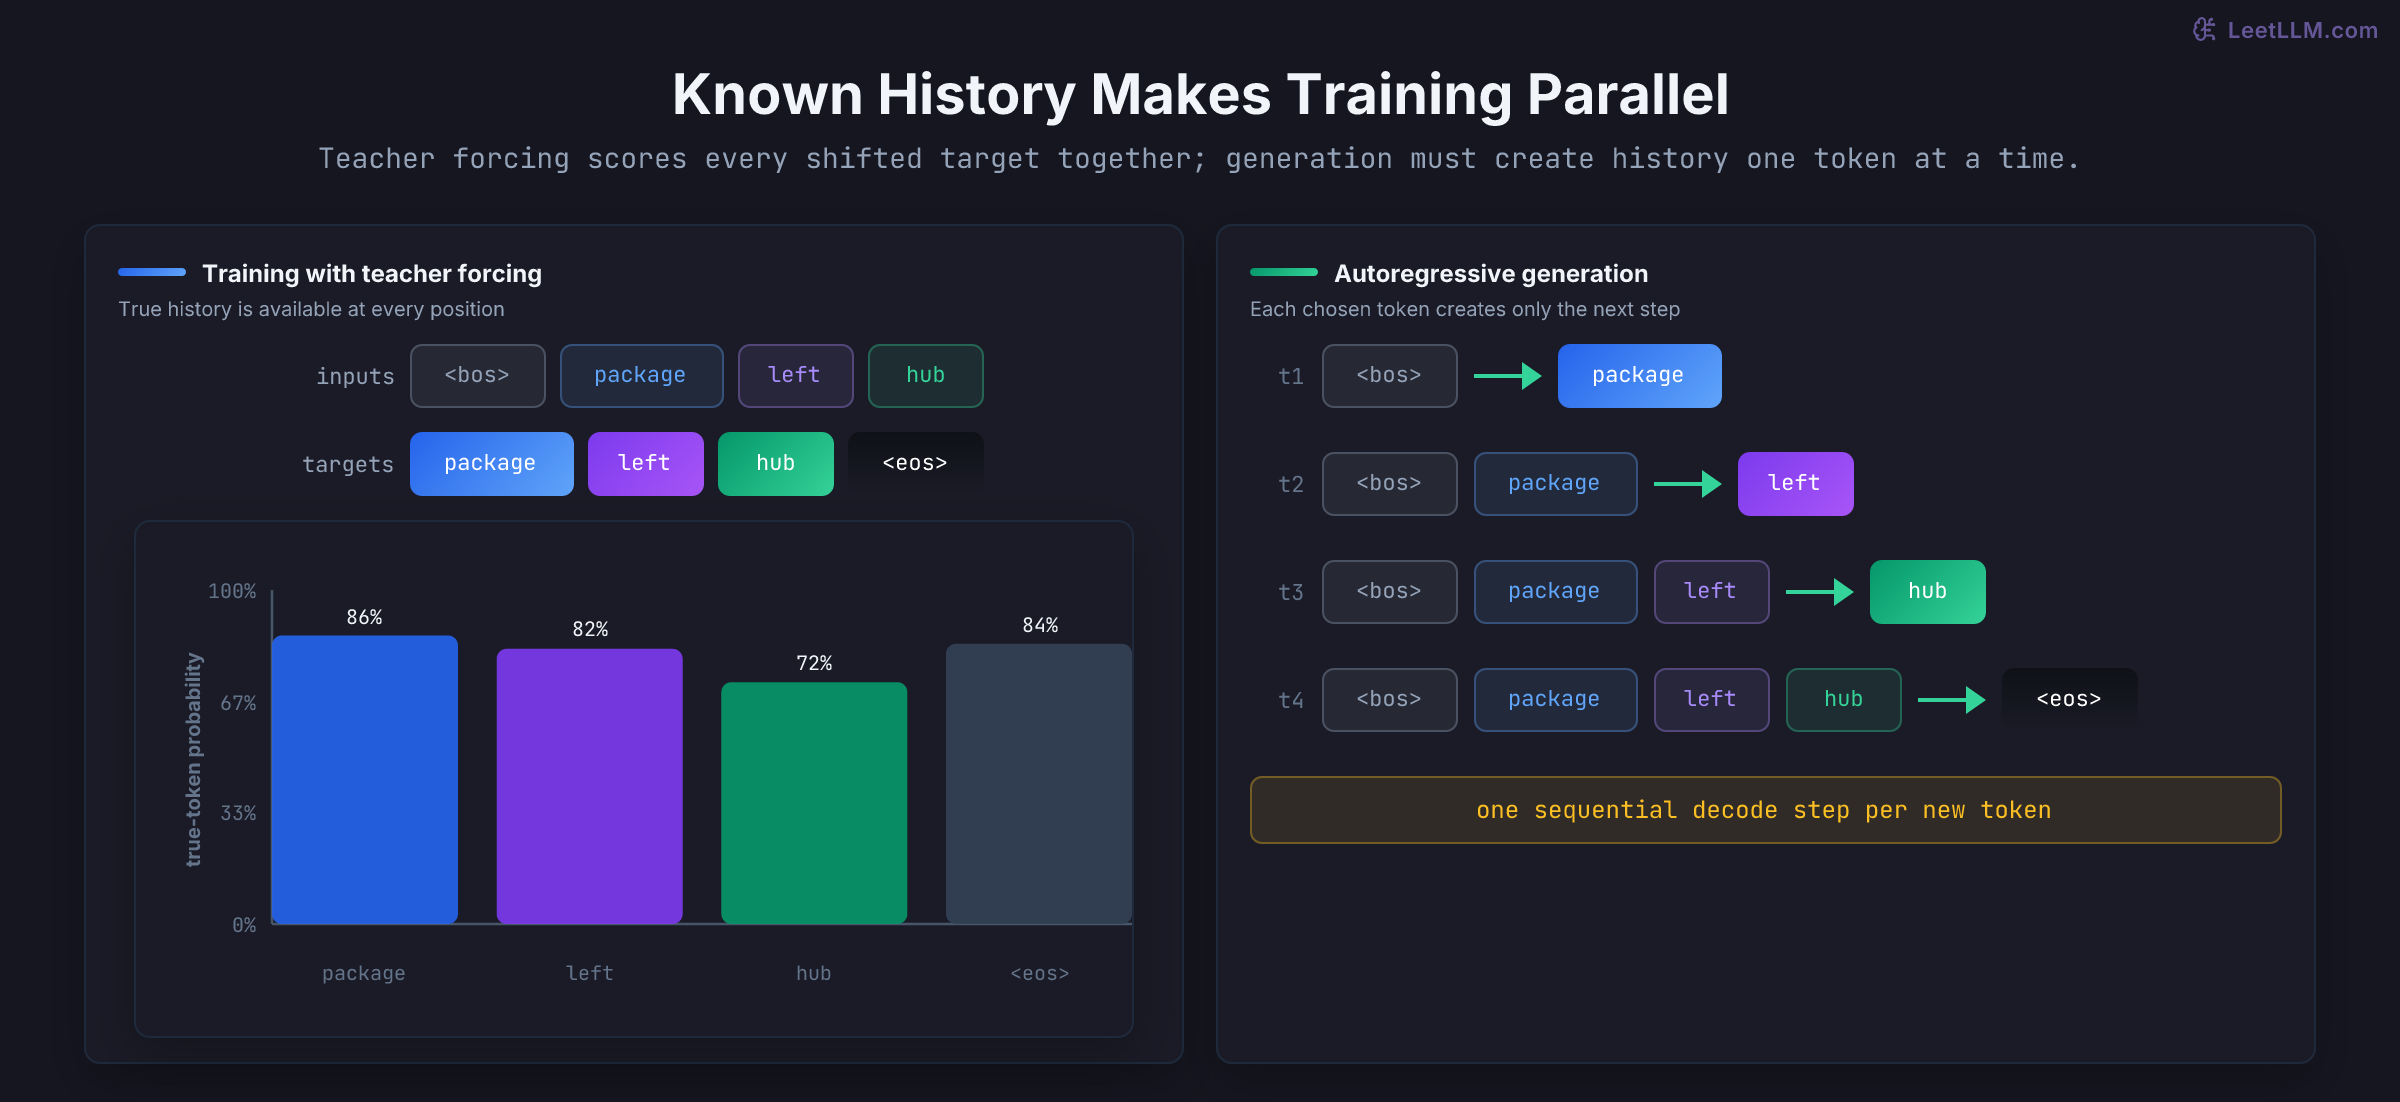
Task: Click the "Known History Makes Training Parallel" title
Action: (1200, 95)
